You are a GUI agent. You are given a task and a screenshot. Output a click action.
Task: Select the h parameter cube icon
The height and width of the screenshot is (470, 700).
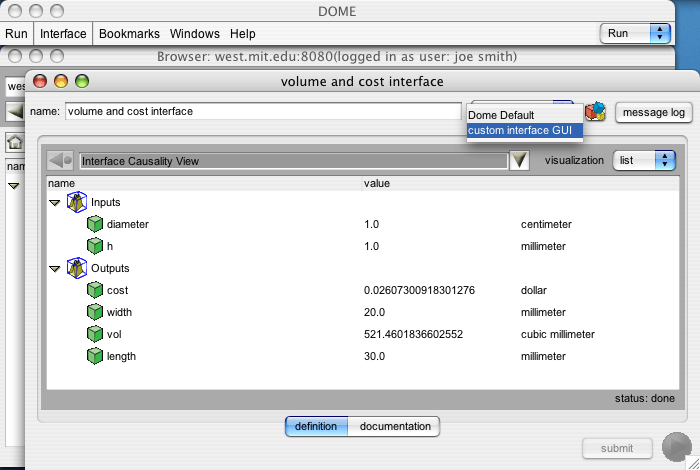[x=95, y=246]
